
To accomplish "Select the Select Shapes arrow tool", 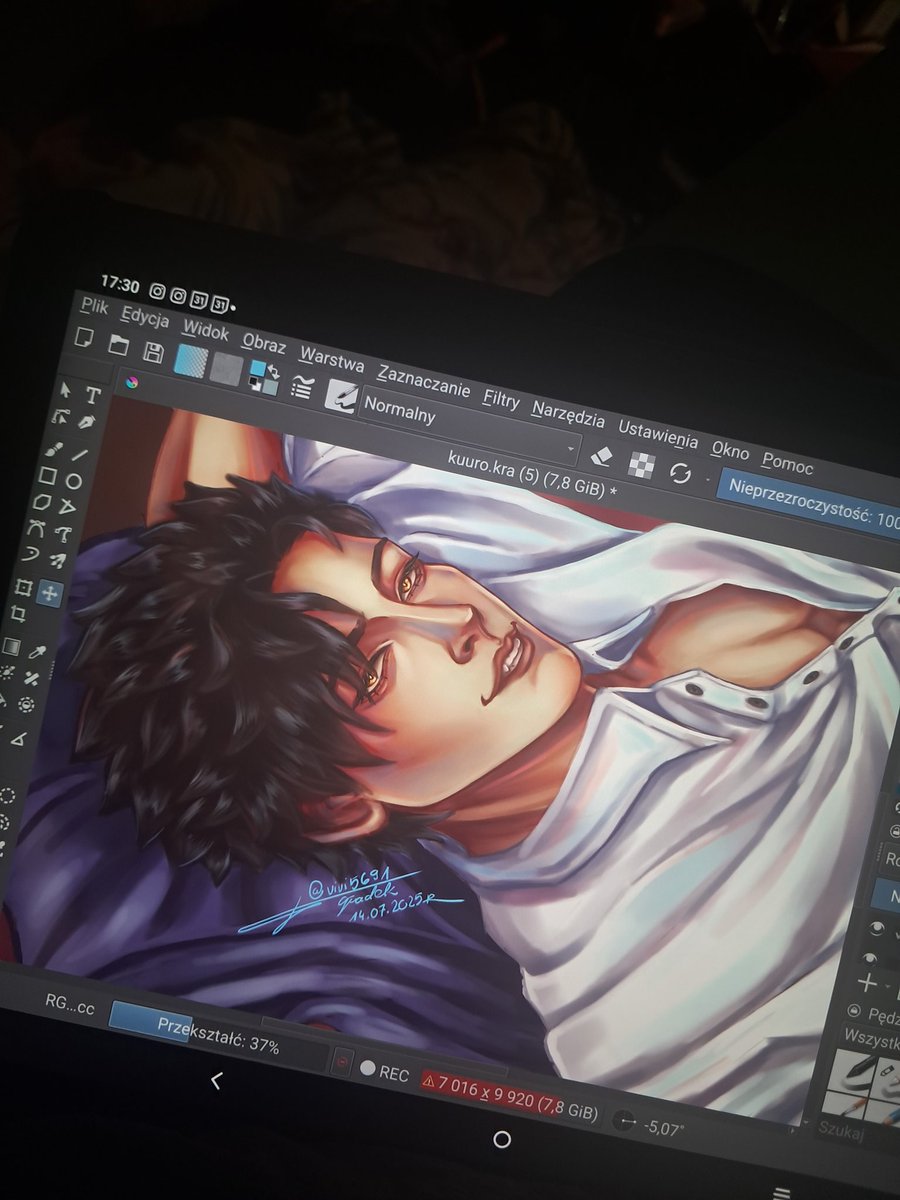I will pyautogui.click(x=66, y=390).
